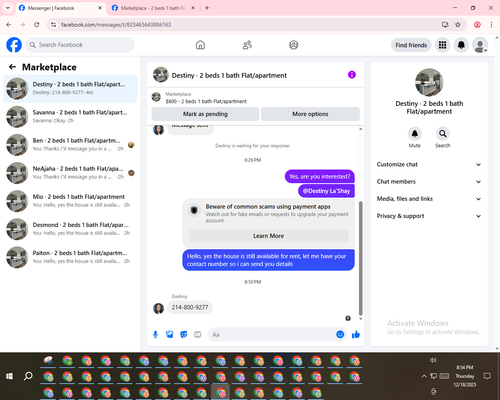Open Ben conversation in chat list
The width and height of the screenshot is (500, 400).
pyautogui.click(x=70, y=145)
